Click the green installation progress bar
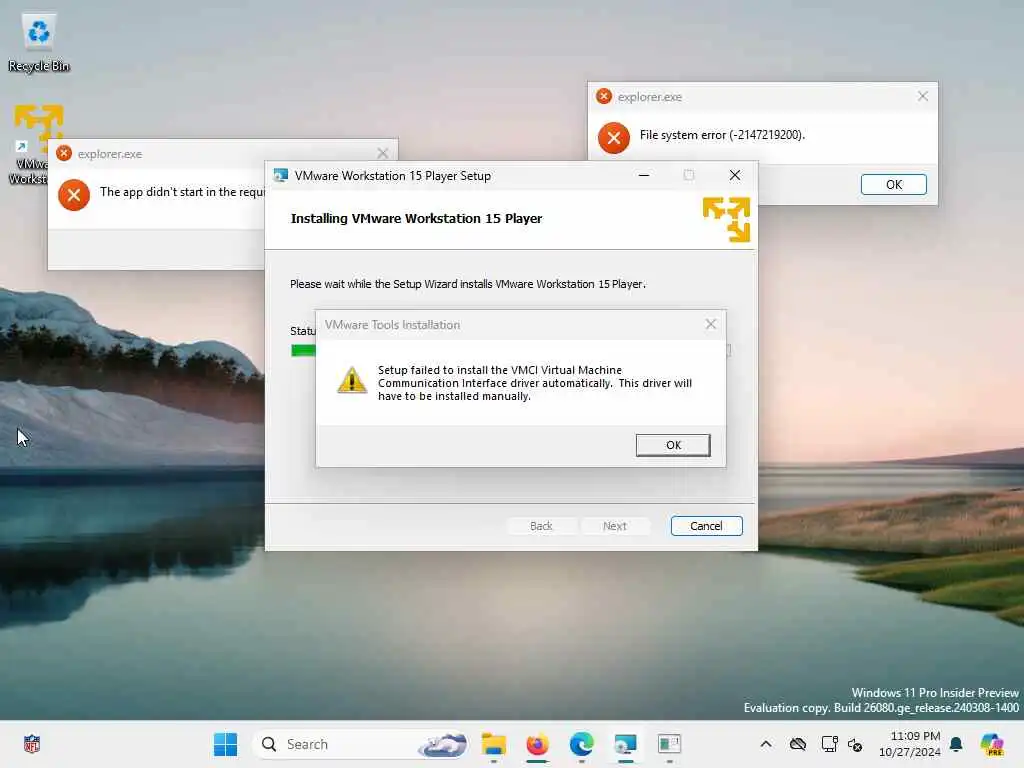 tap(303, 350)
